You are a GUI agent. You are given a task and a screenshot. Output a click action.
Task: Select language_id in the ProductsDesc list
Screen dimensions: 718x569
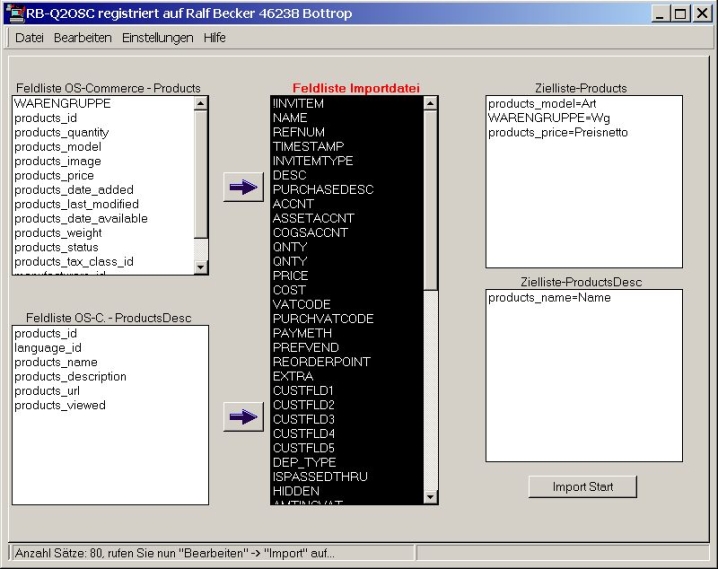pos(48,347)
